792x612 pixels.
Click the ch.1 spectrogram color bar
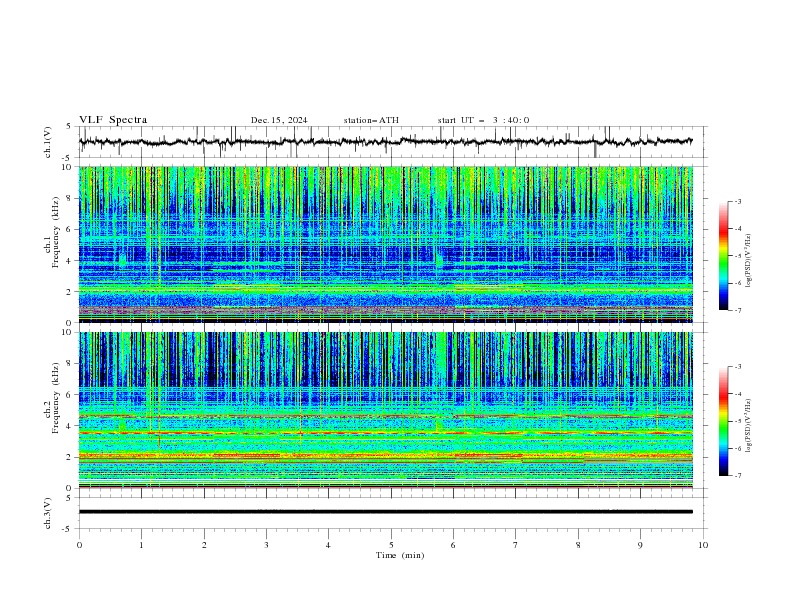pos(723,256)
